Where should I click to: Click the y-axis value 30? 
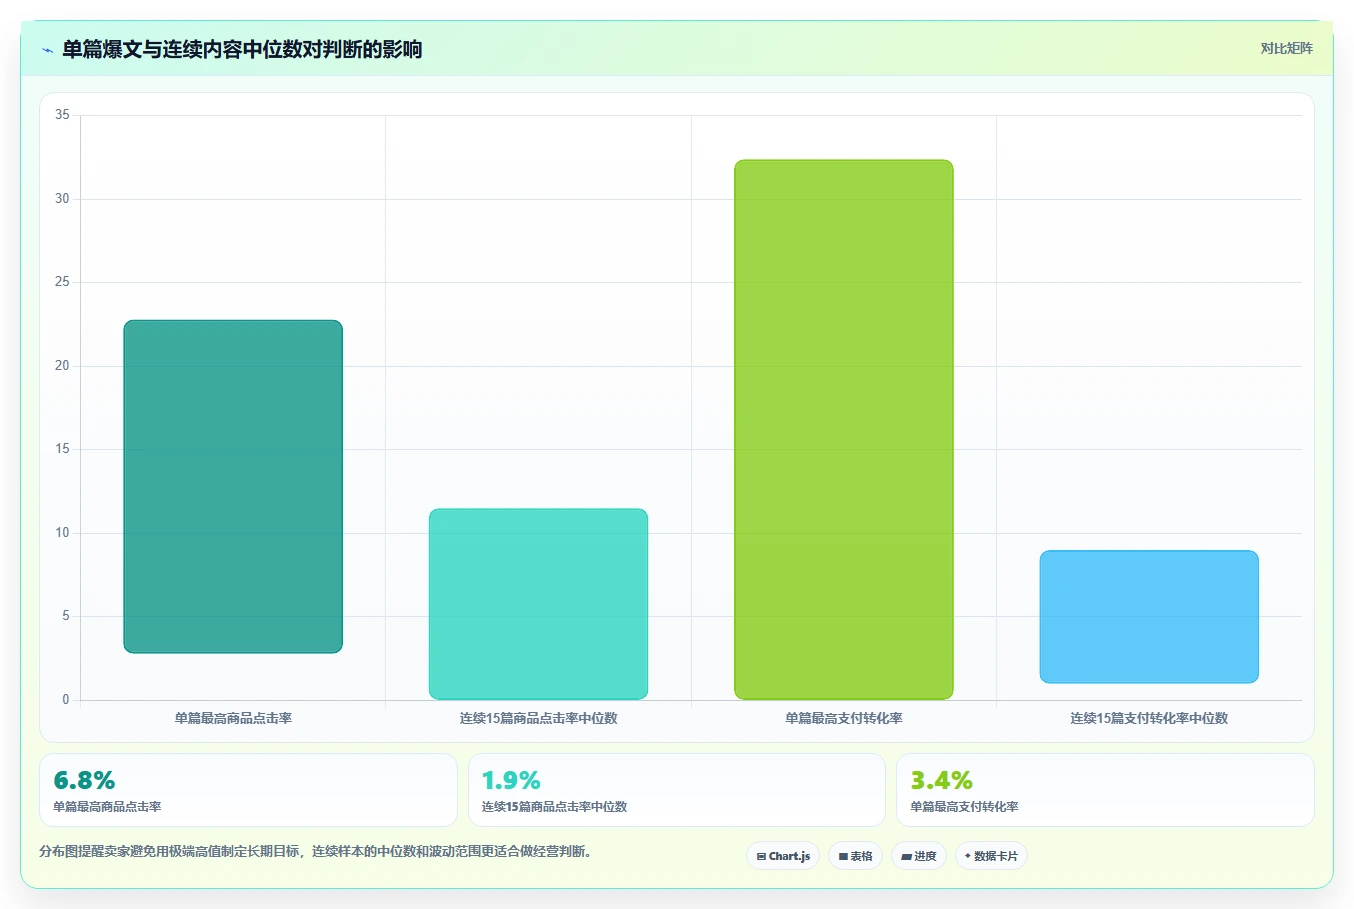point(63,199)
